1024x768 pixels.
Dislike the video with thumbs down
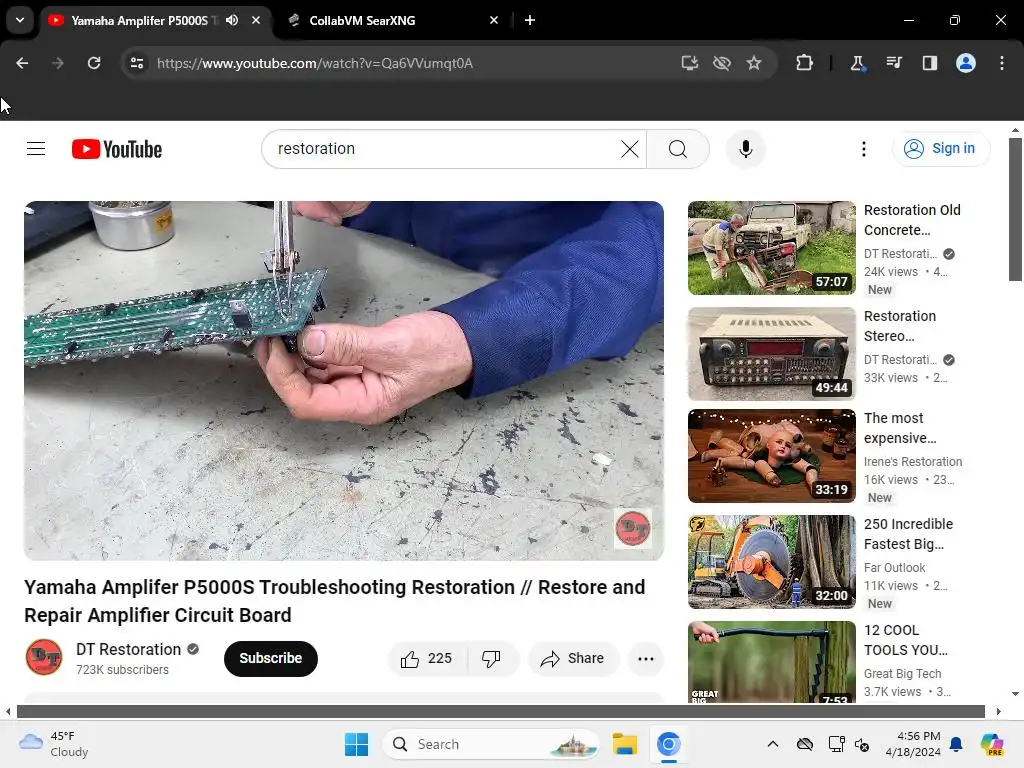[x=492, y=658]
